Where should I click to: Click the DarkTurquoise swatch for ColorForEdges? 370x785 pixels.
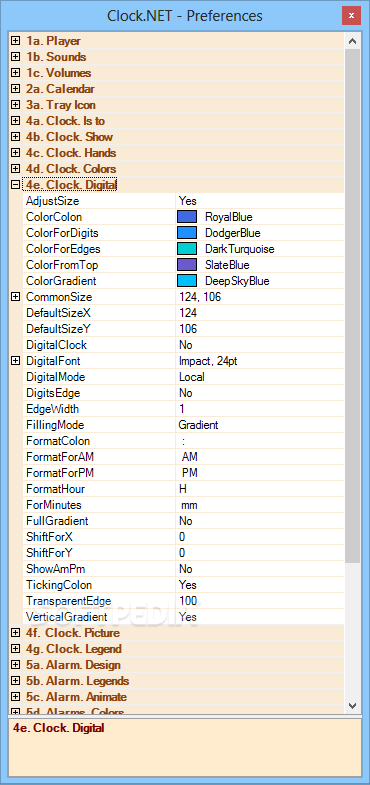[x=187, y=249]
